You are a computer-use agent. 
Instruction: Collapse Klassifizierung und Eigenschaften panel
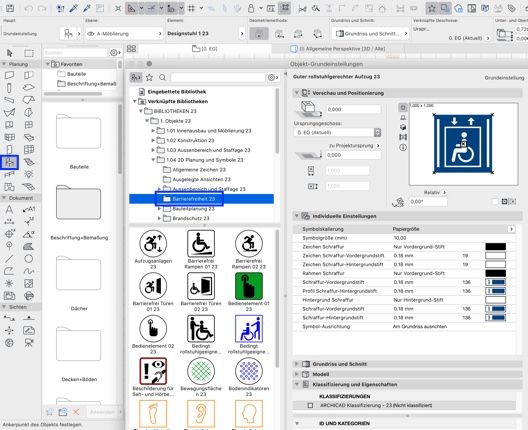pyautogui.click(x=297, y=384)
